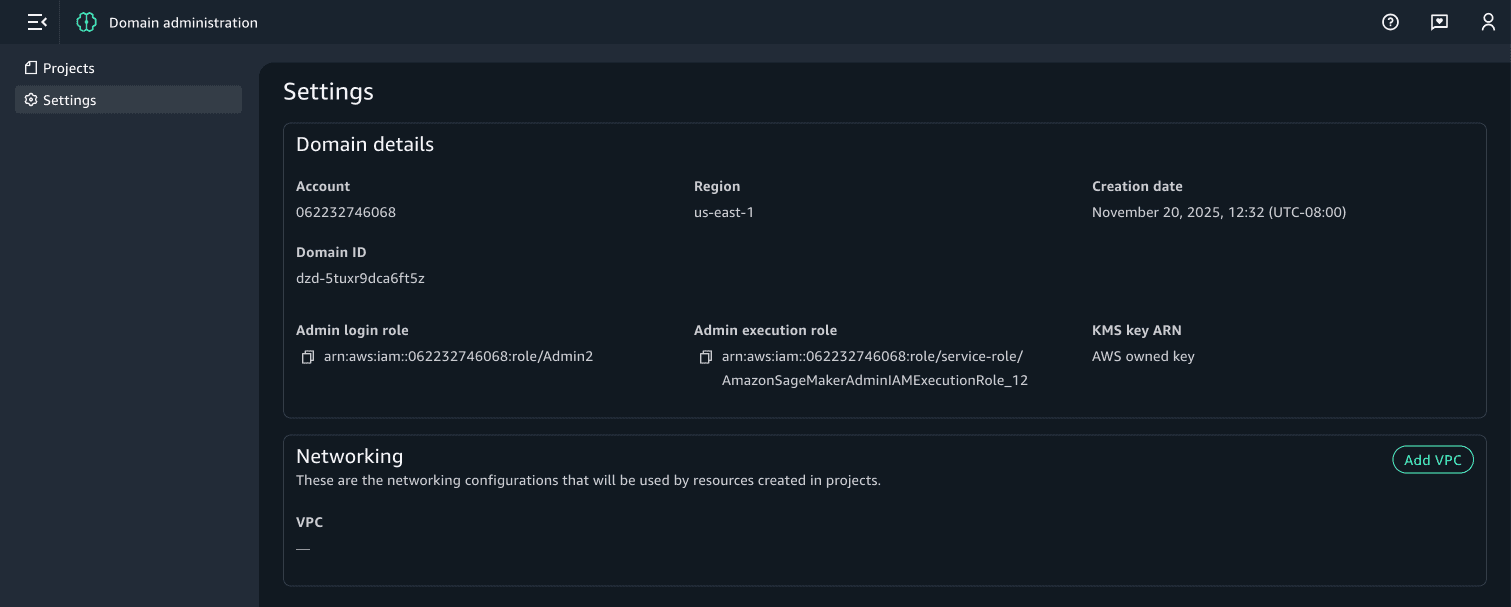Click the Admin execution role label

point(765,330)
